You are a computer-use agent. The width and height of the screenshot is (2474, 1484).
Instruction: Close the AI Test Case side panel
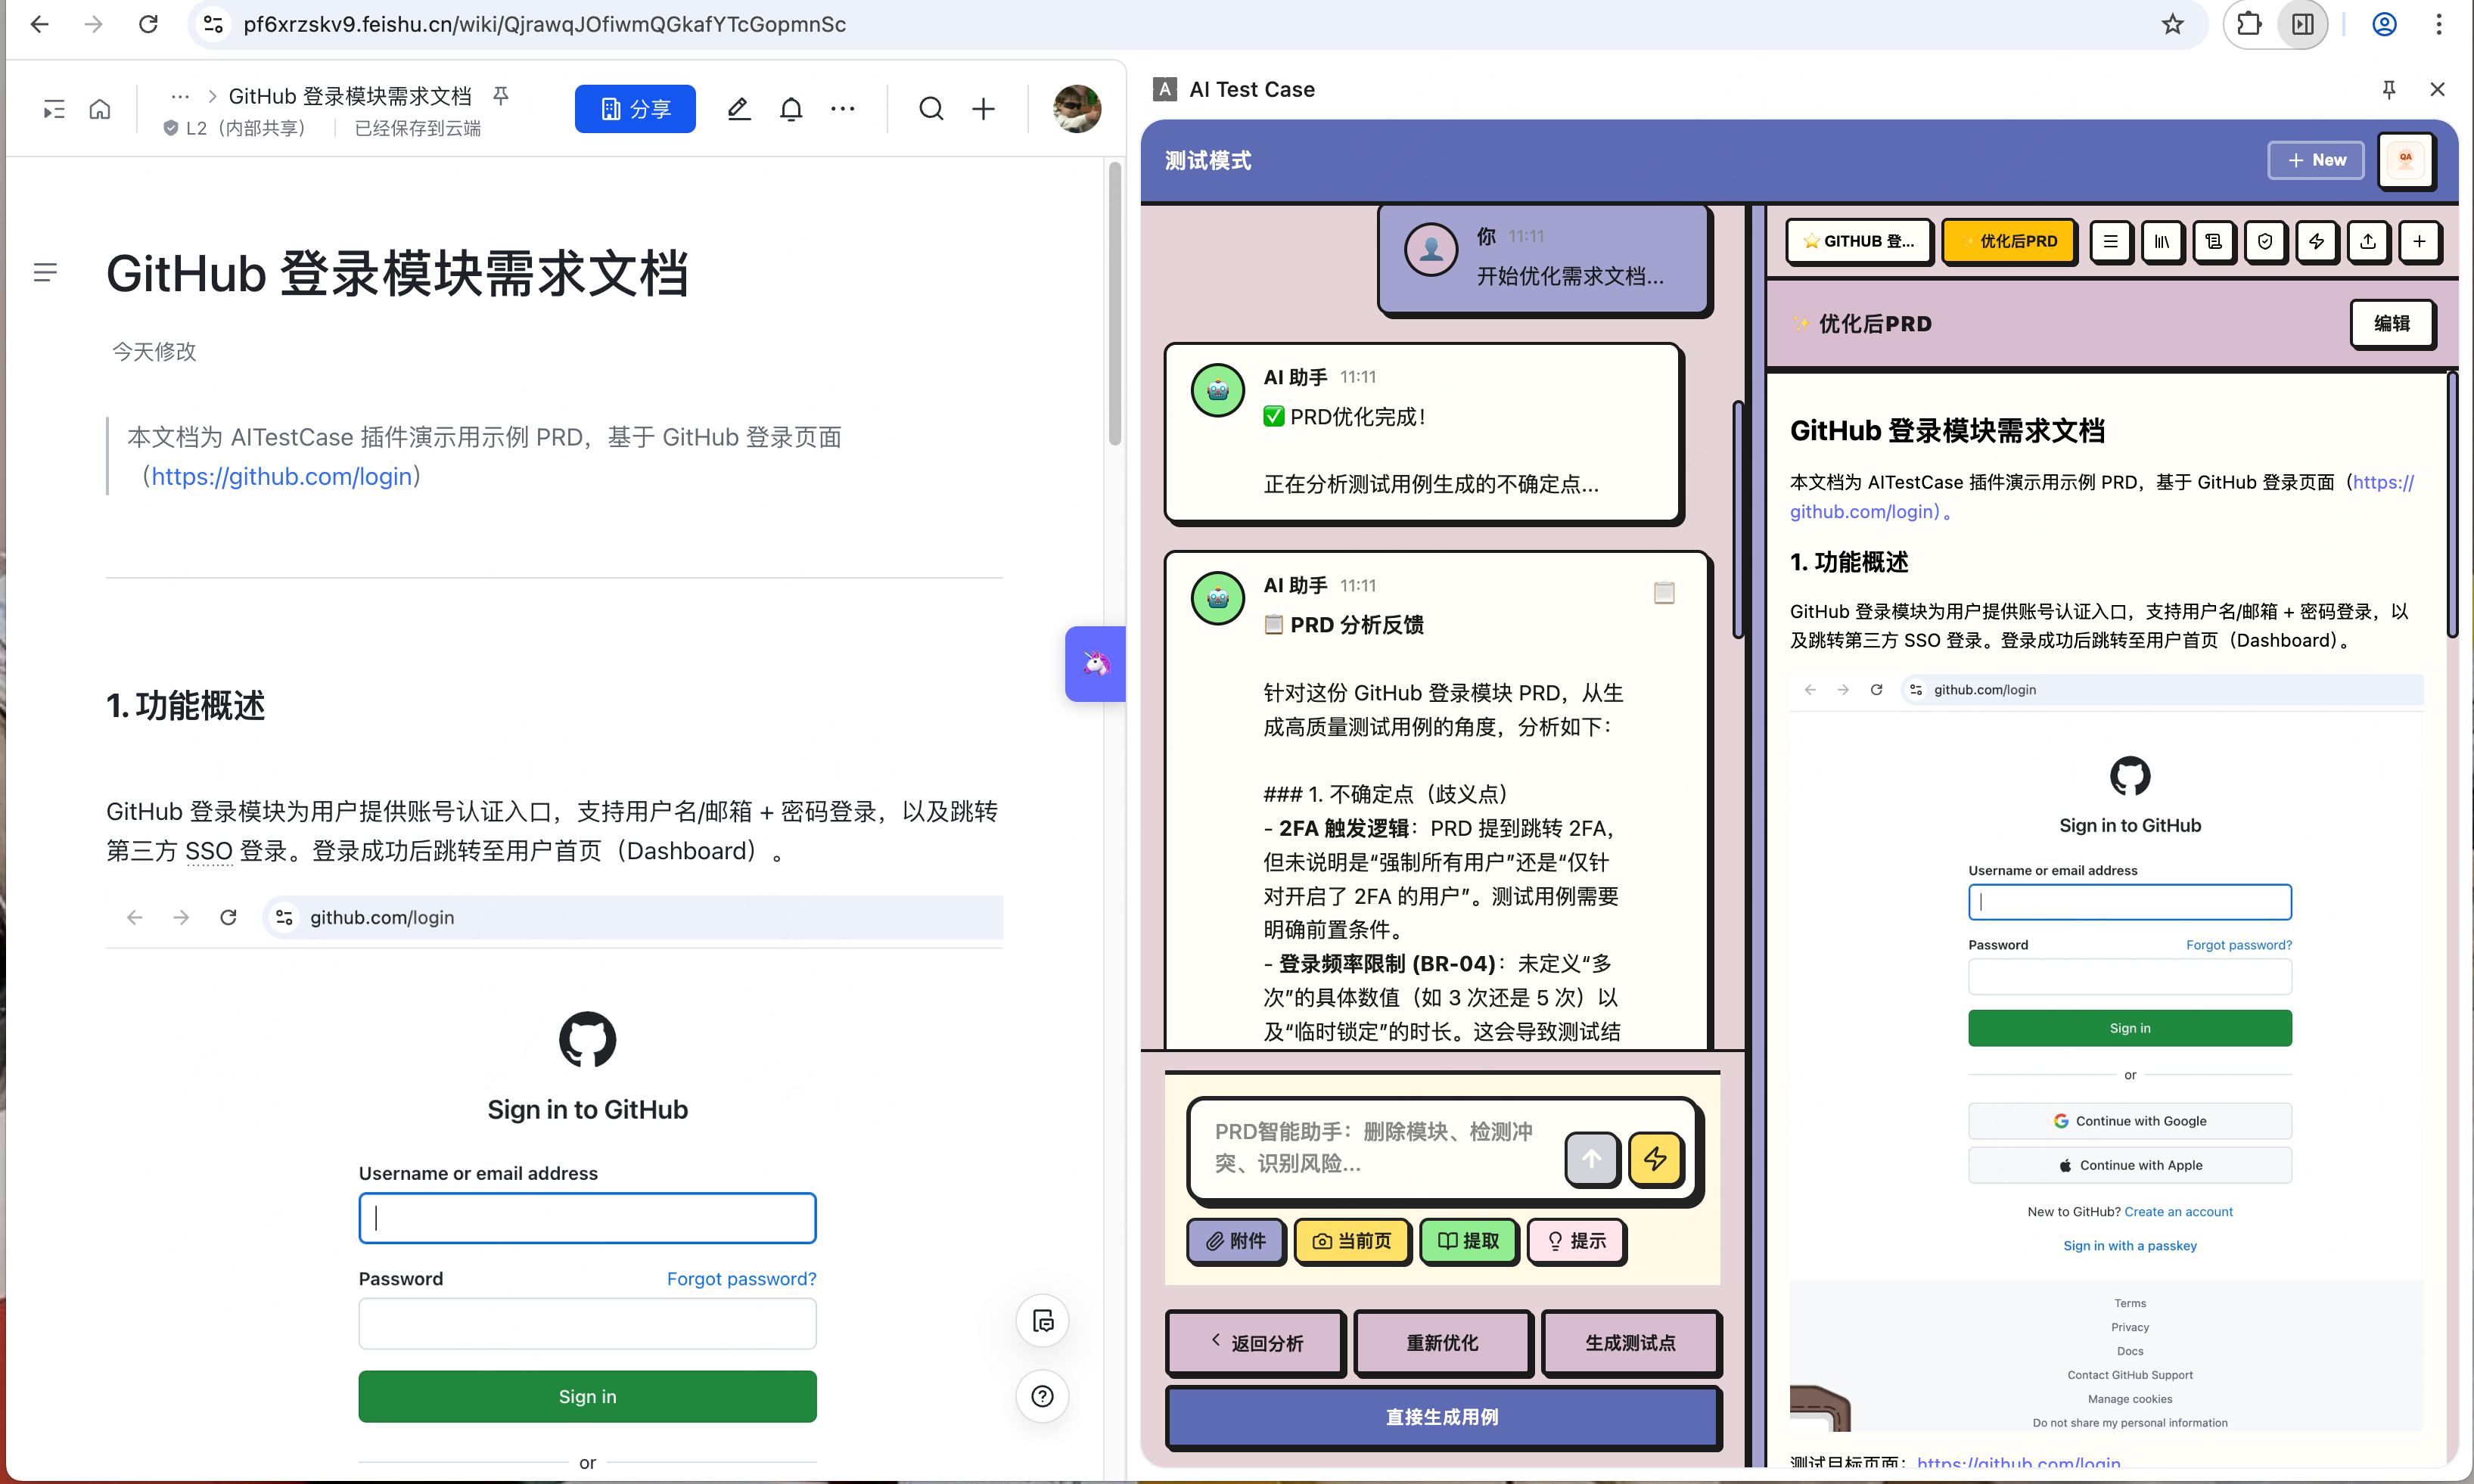(2437, 90)
